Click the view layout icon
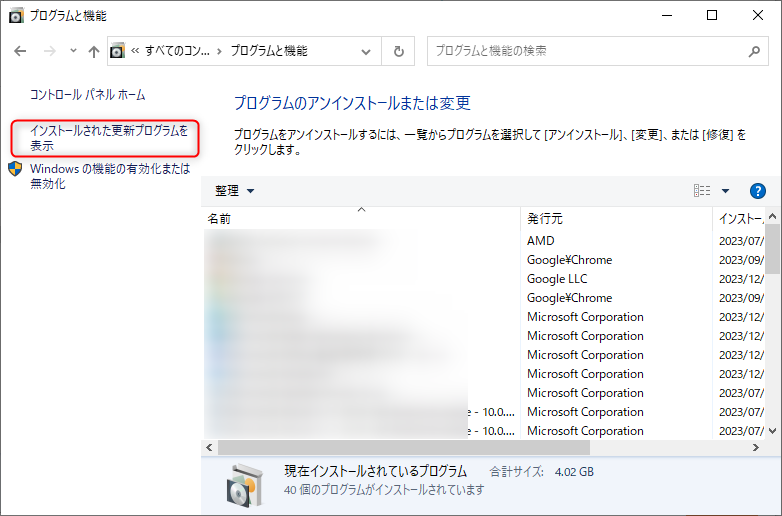The width and height of the screenshot is (782, 516). point(702,191)
